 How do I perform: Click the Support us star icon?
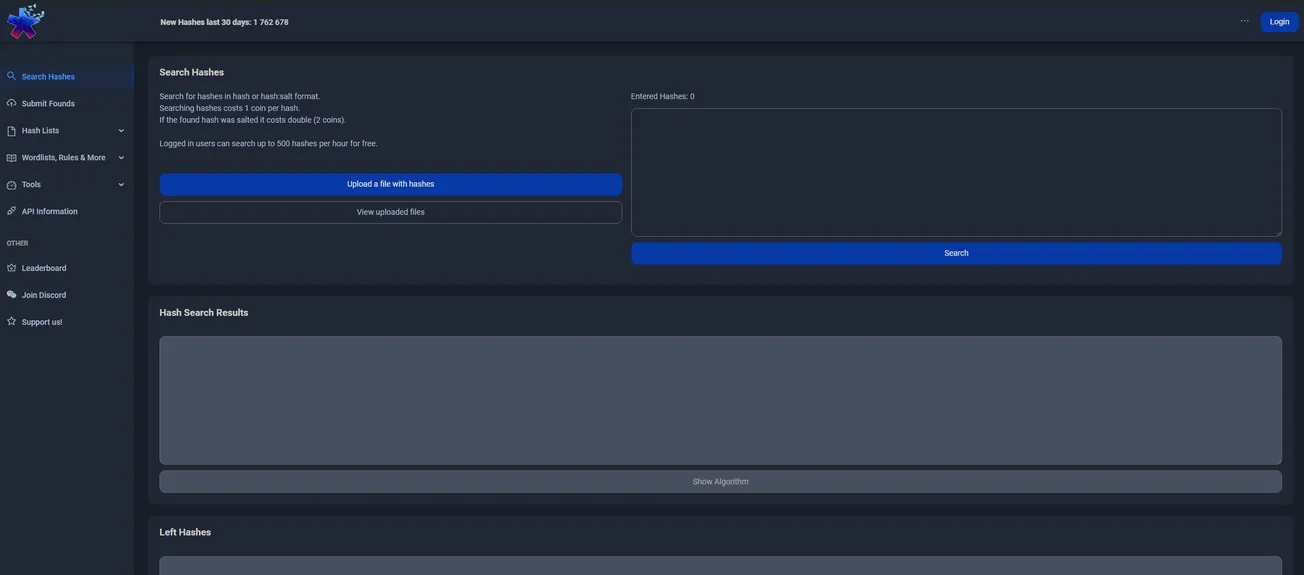coord(11,322)
